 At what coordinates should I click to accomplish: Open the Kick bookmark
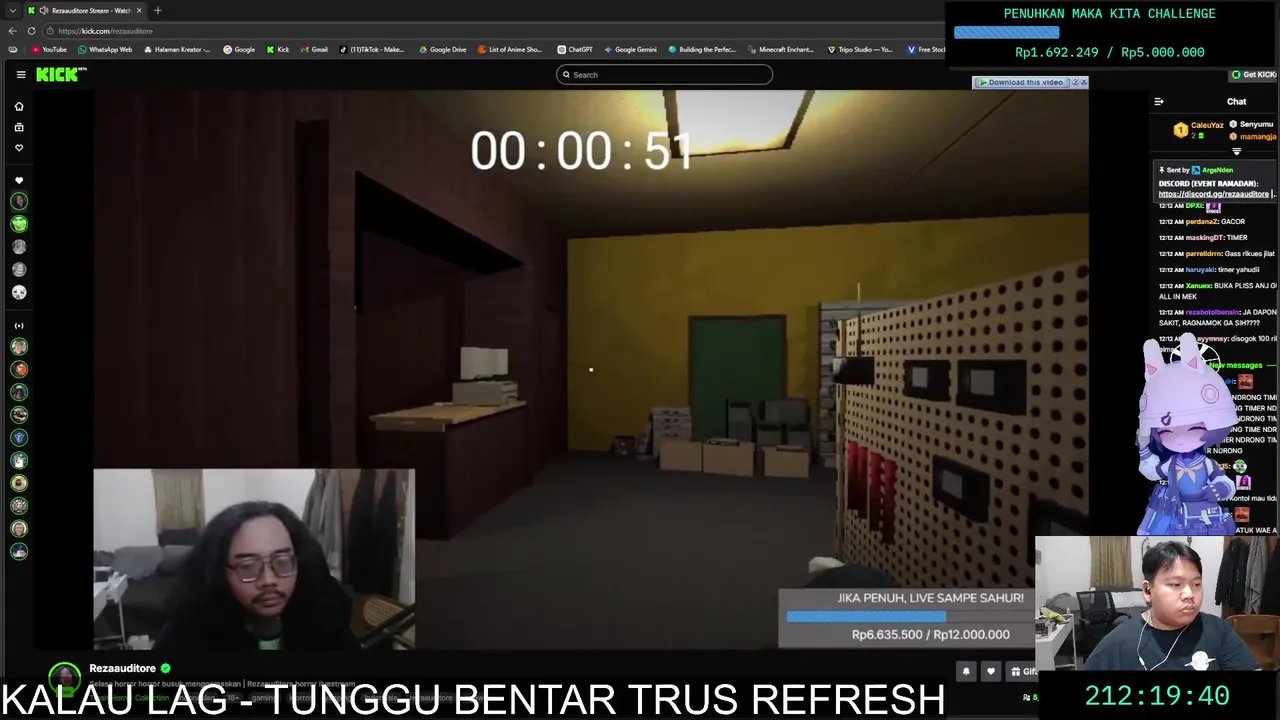[278, 49]
